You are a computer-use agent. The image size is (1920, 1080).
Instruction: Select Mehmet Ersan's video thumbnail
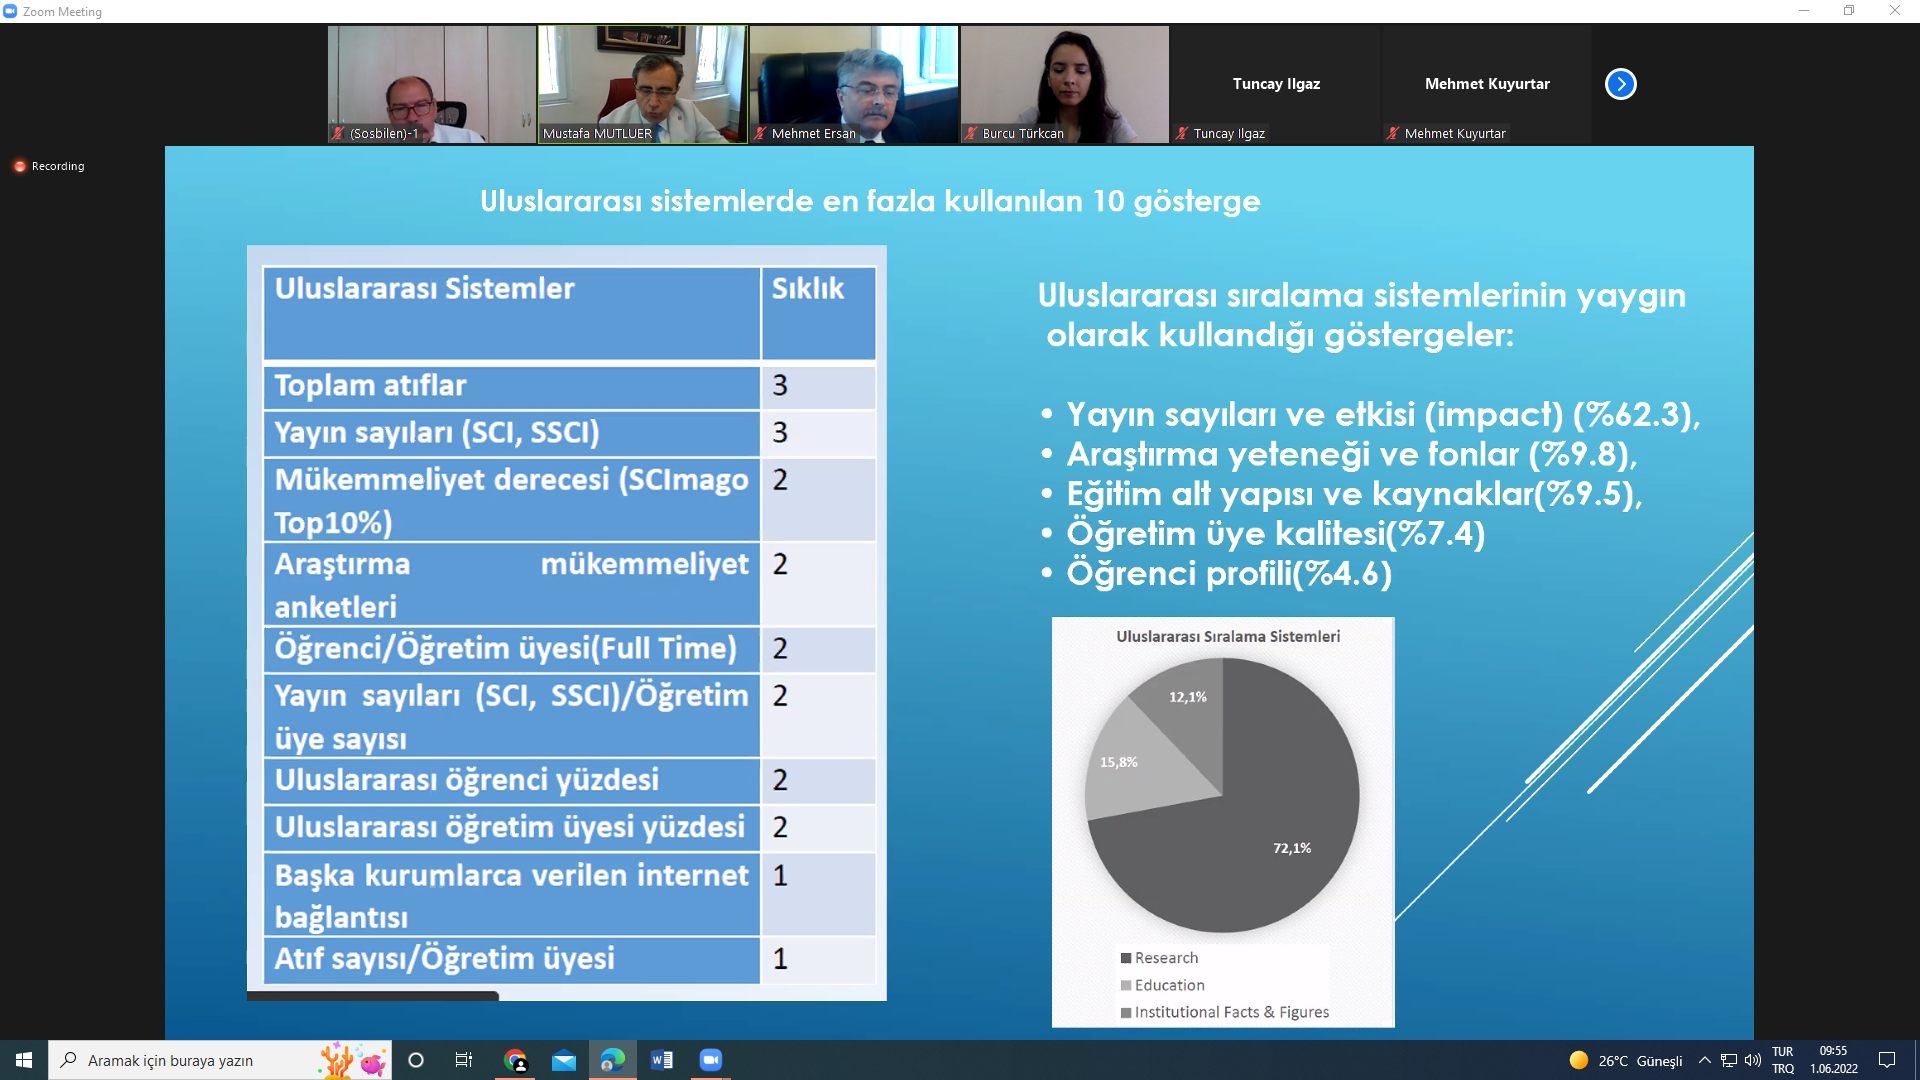coord(854,84)
